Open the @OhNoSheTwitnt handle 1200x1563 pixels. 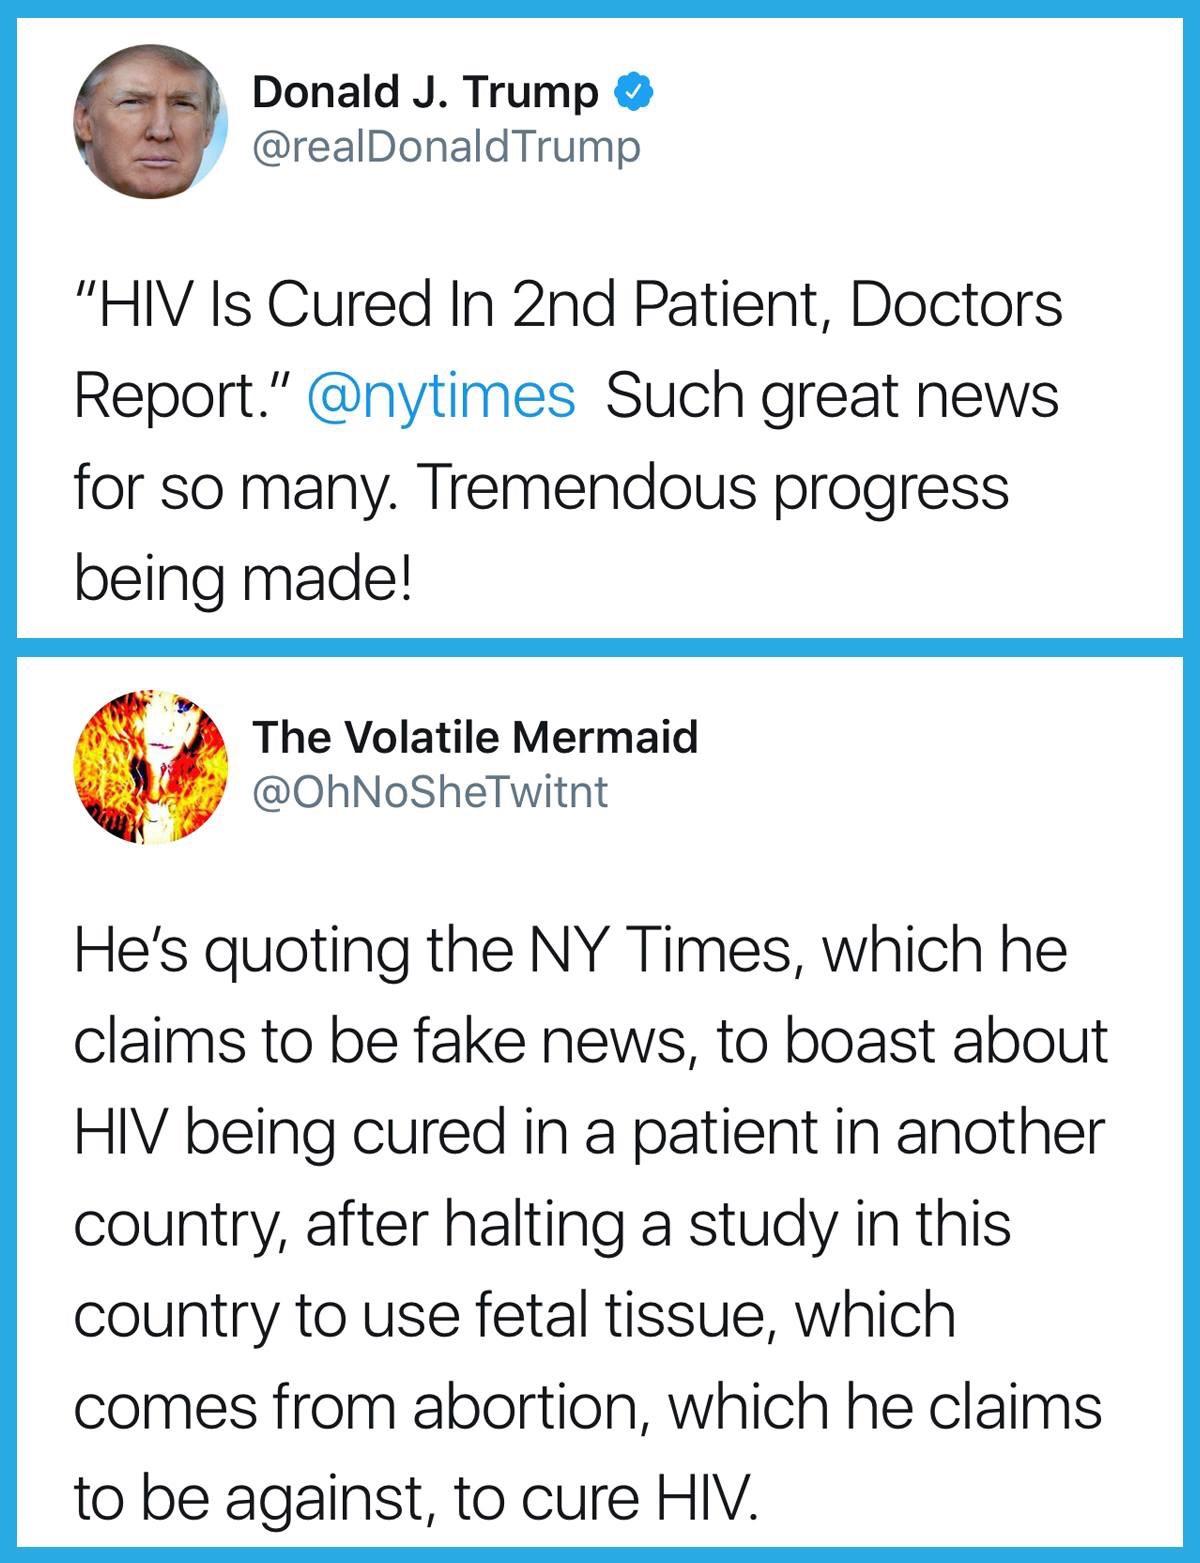[x=430, y=792]
